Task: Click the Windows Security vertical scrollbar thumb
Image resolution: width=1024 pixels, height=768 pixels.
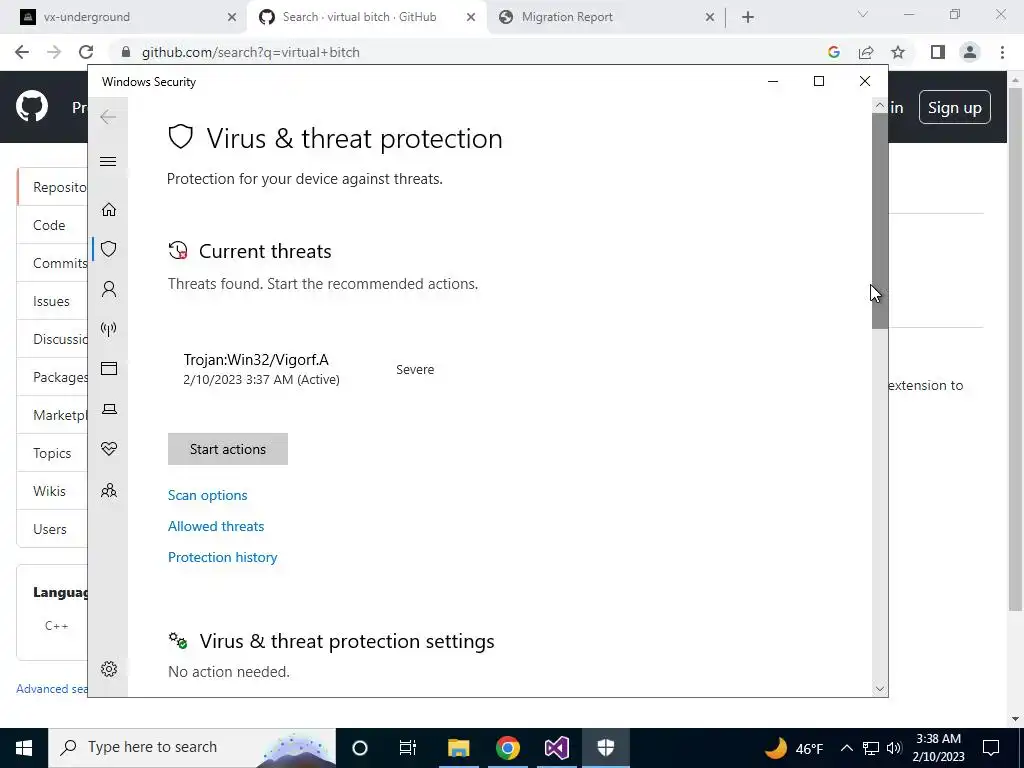Action: 879,221
